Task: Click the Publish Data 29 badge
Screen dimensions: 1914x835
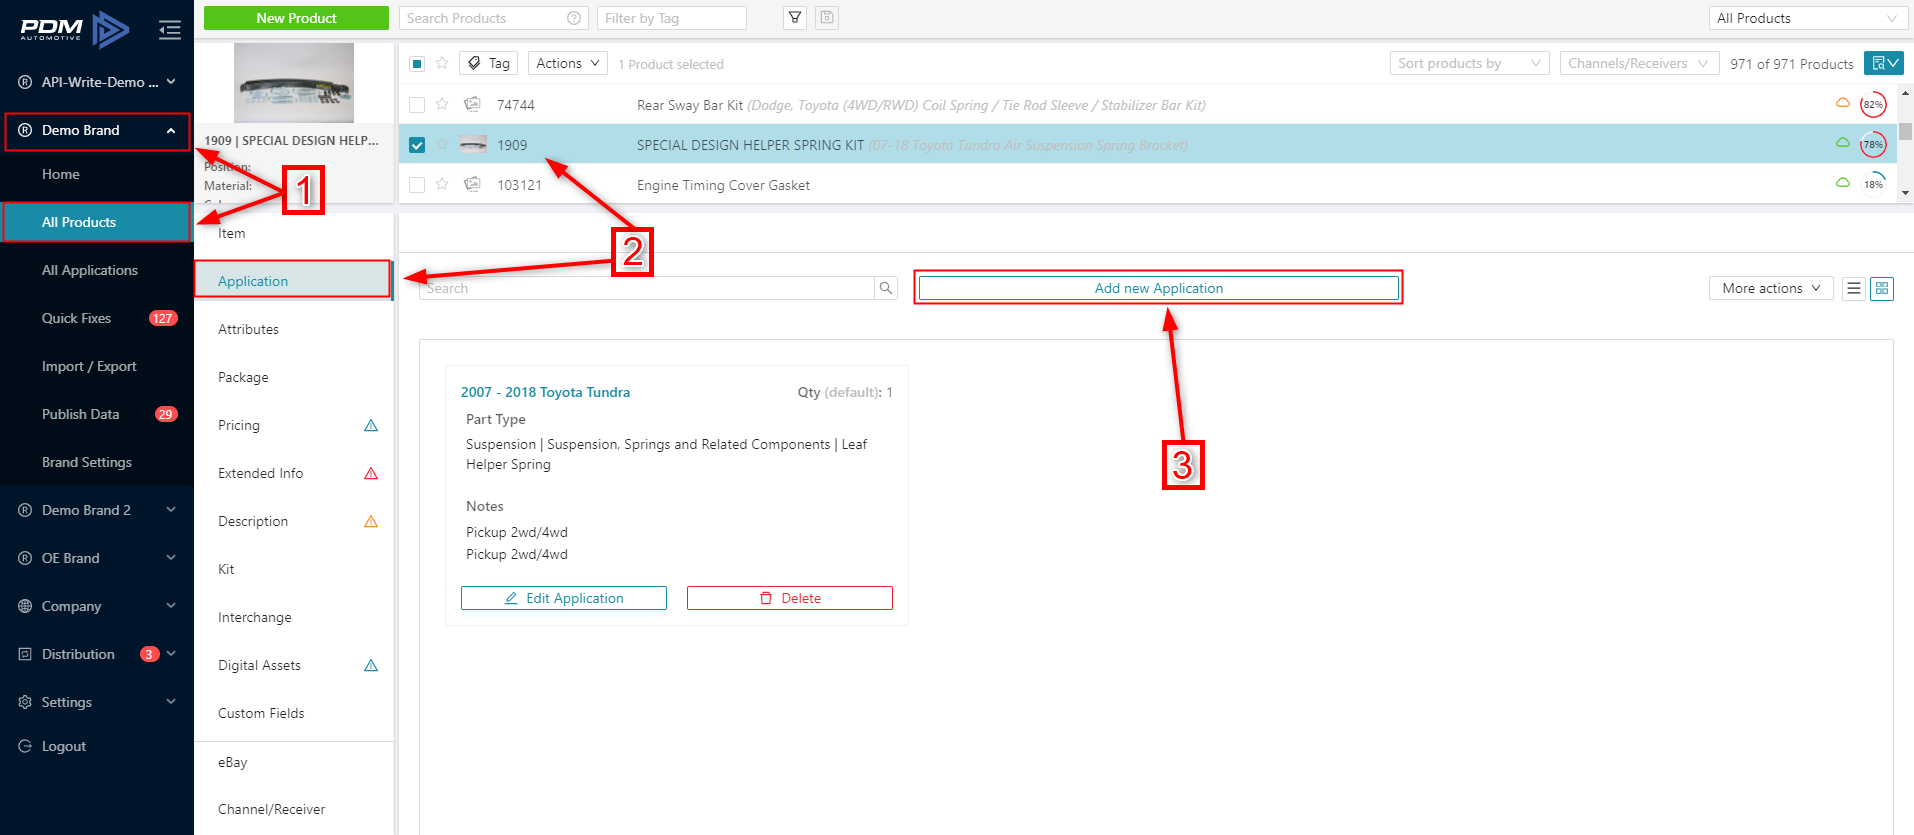Action: tap(166, 414)
